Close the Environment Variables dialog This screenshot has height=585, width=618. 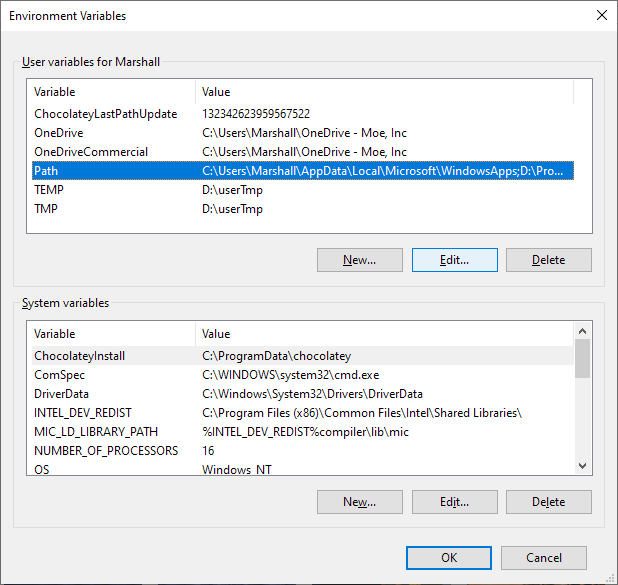point(601,16)
